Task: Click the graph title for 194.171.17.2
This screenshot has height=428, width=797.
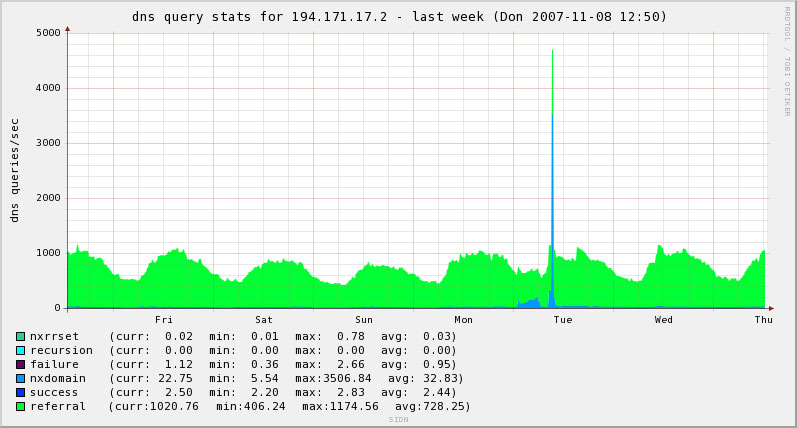Action: click(399, 17)
